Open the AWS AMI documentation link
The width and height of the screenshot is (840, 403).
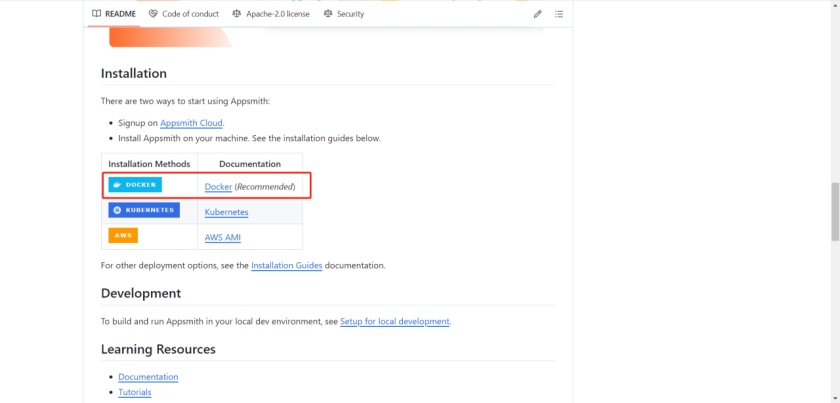click(222, 238)
